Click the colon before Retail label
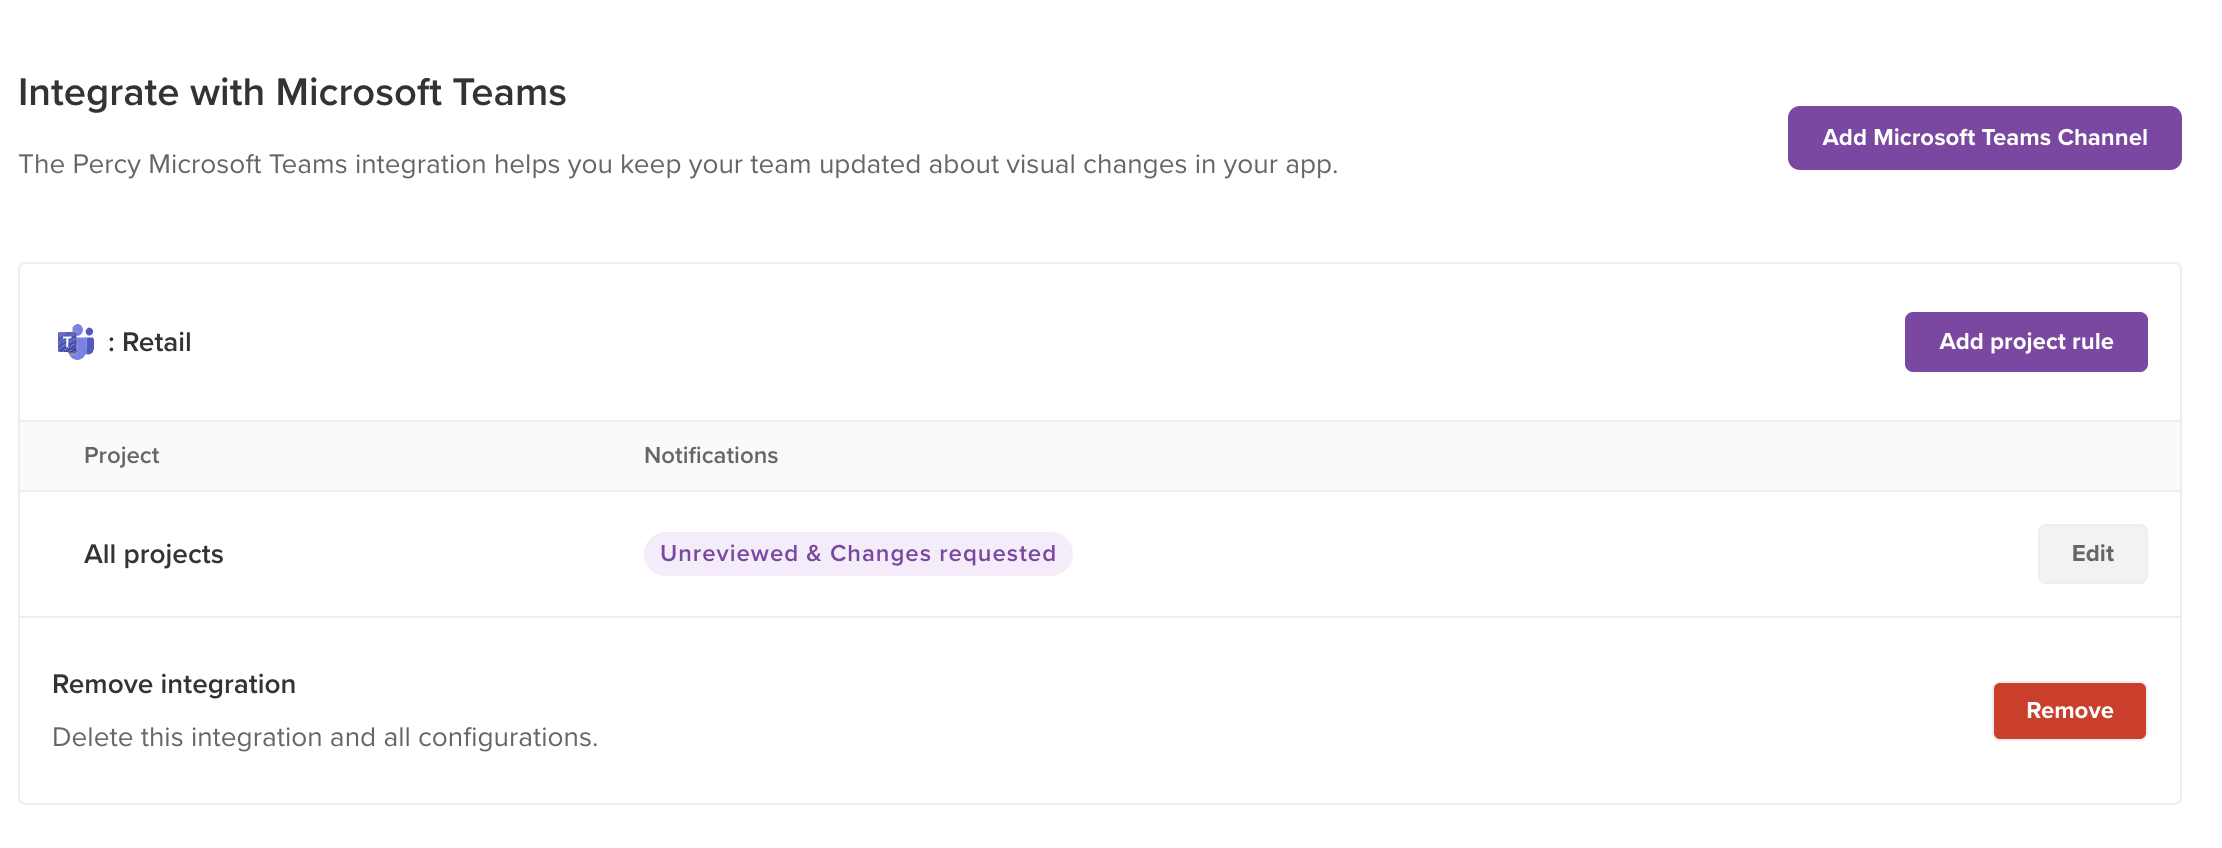The width and height of the screenshot is (2222, 848). tap(111, 343)
